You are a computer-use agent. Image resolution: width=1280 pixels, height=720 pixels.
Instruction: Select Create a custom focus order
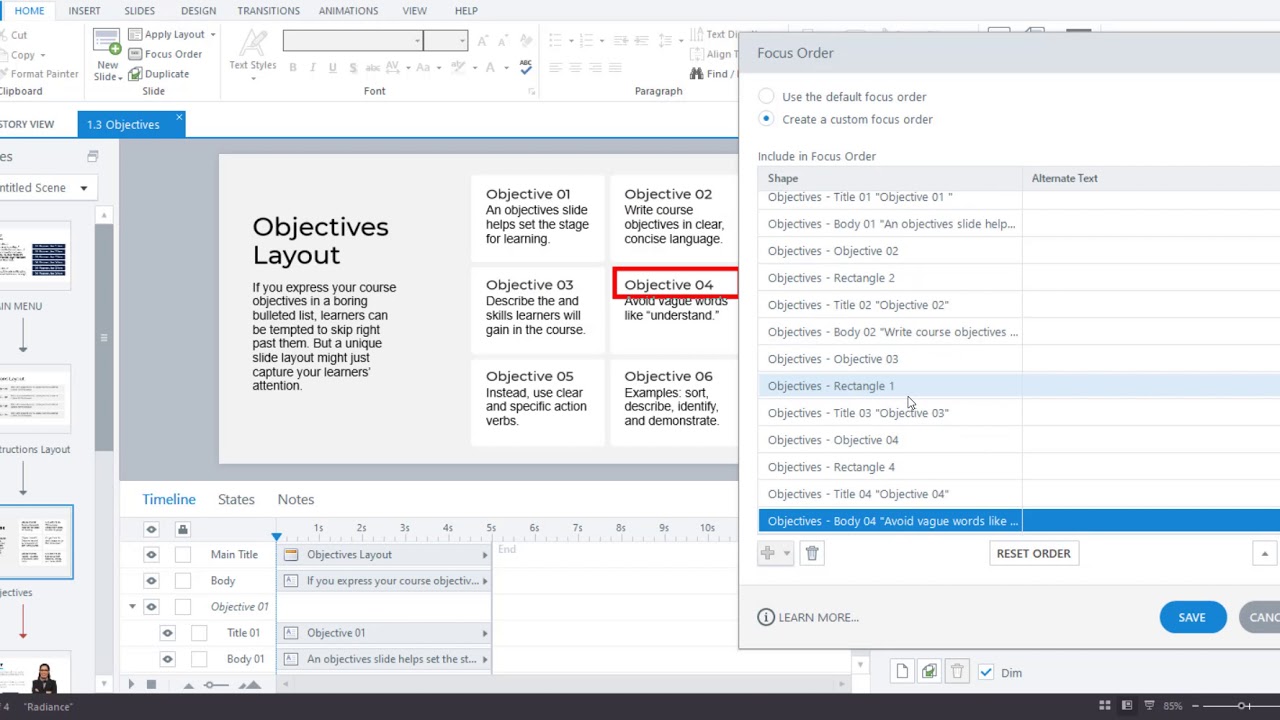click(766, 119)
